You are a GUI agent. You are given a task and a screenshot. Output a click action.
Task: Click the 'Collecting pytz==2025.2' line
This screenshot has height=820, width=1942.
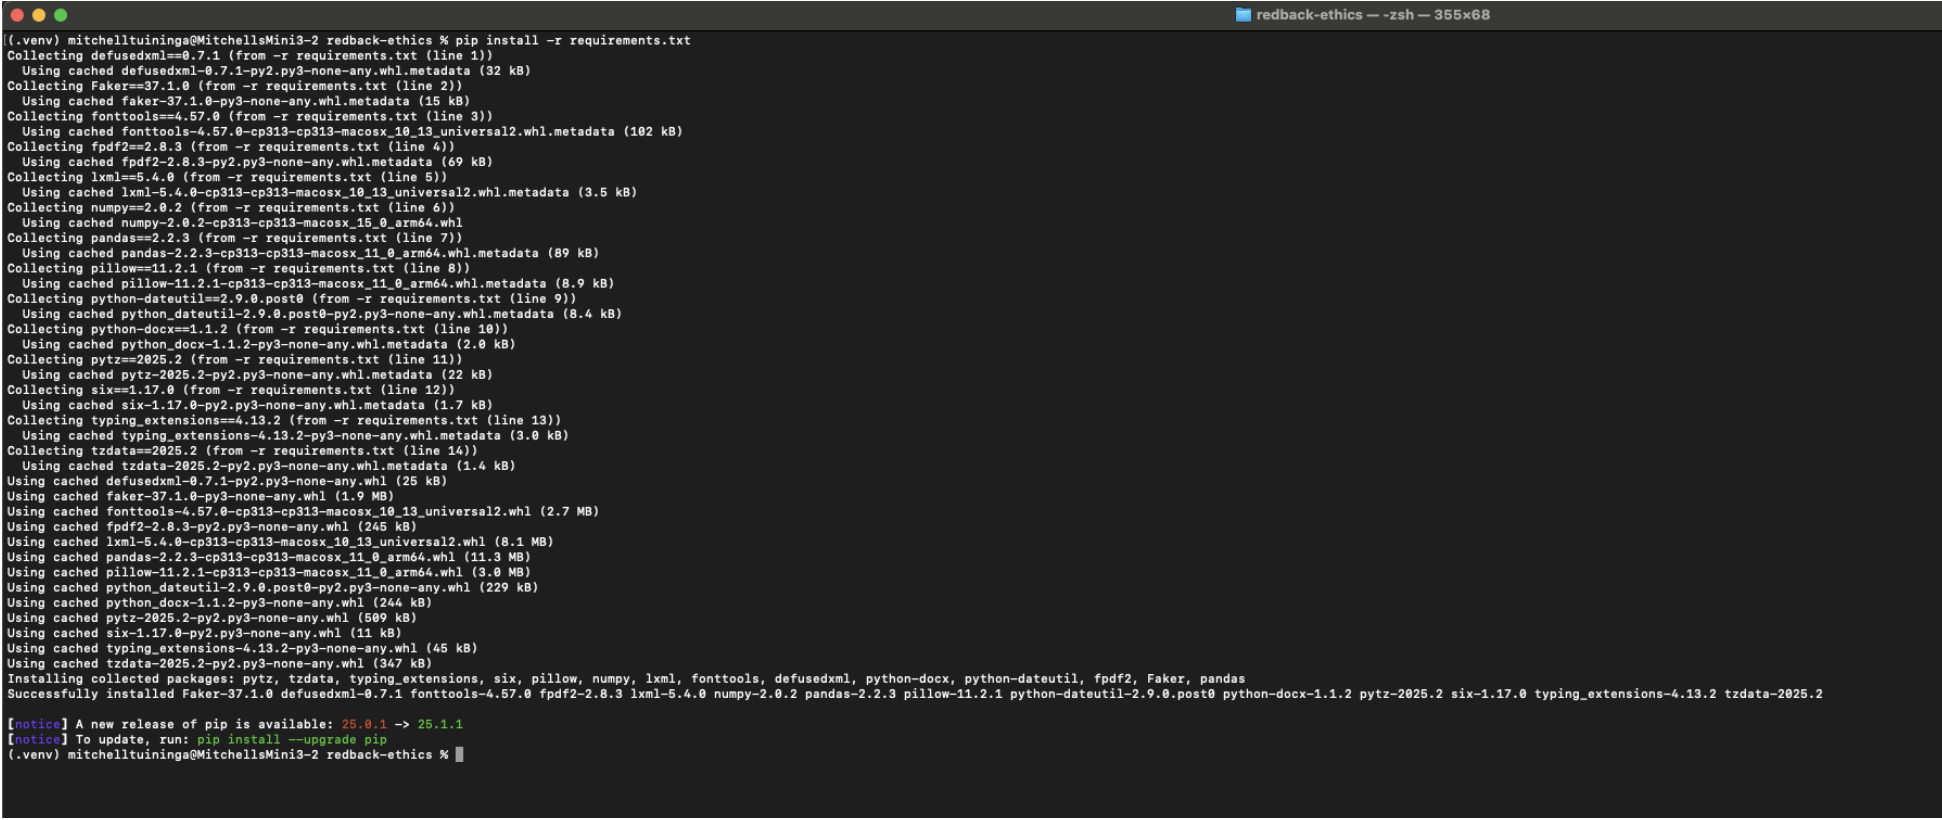point(235,360)
